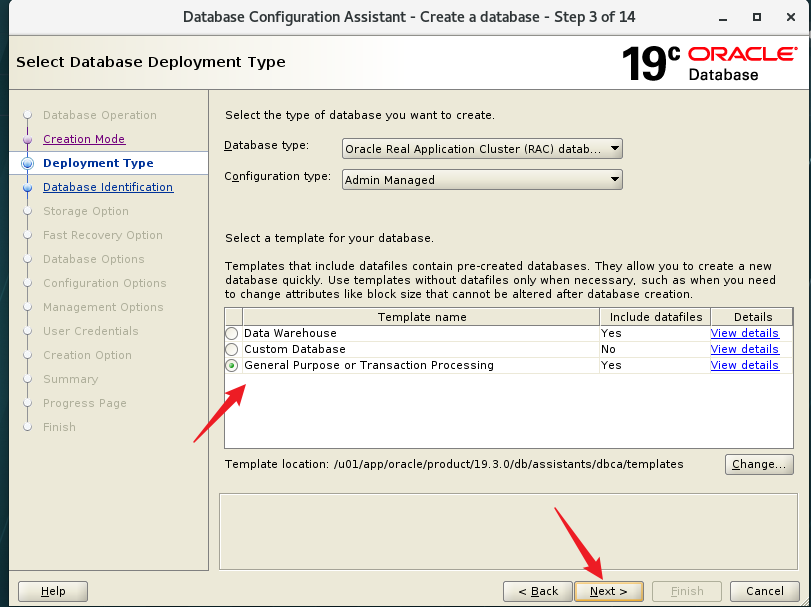Screen dimensions: 811x607
Task: Click the Creation Mode step bullet icon
Action: tap(27, 140)
